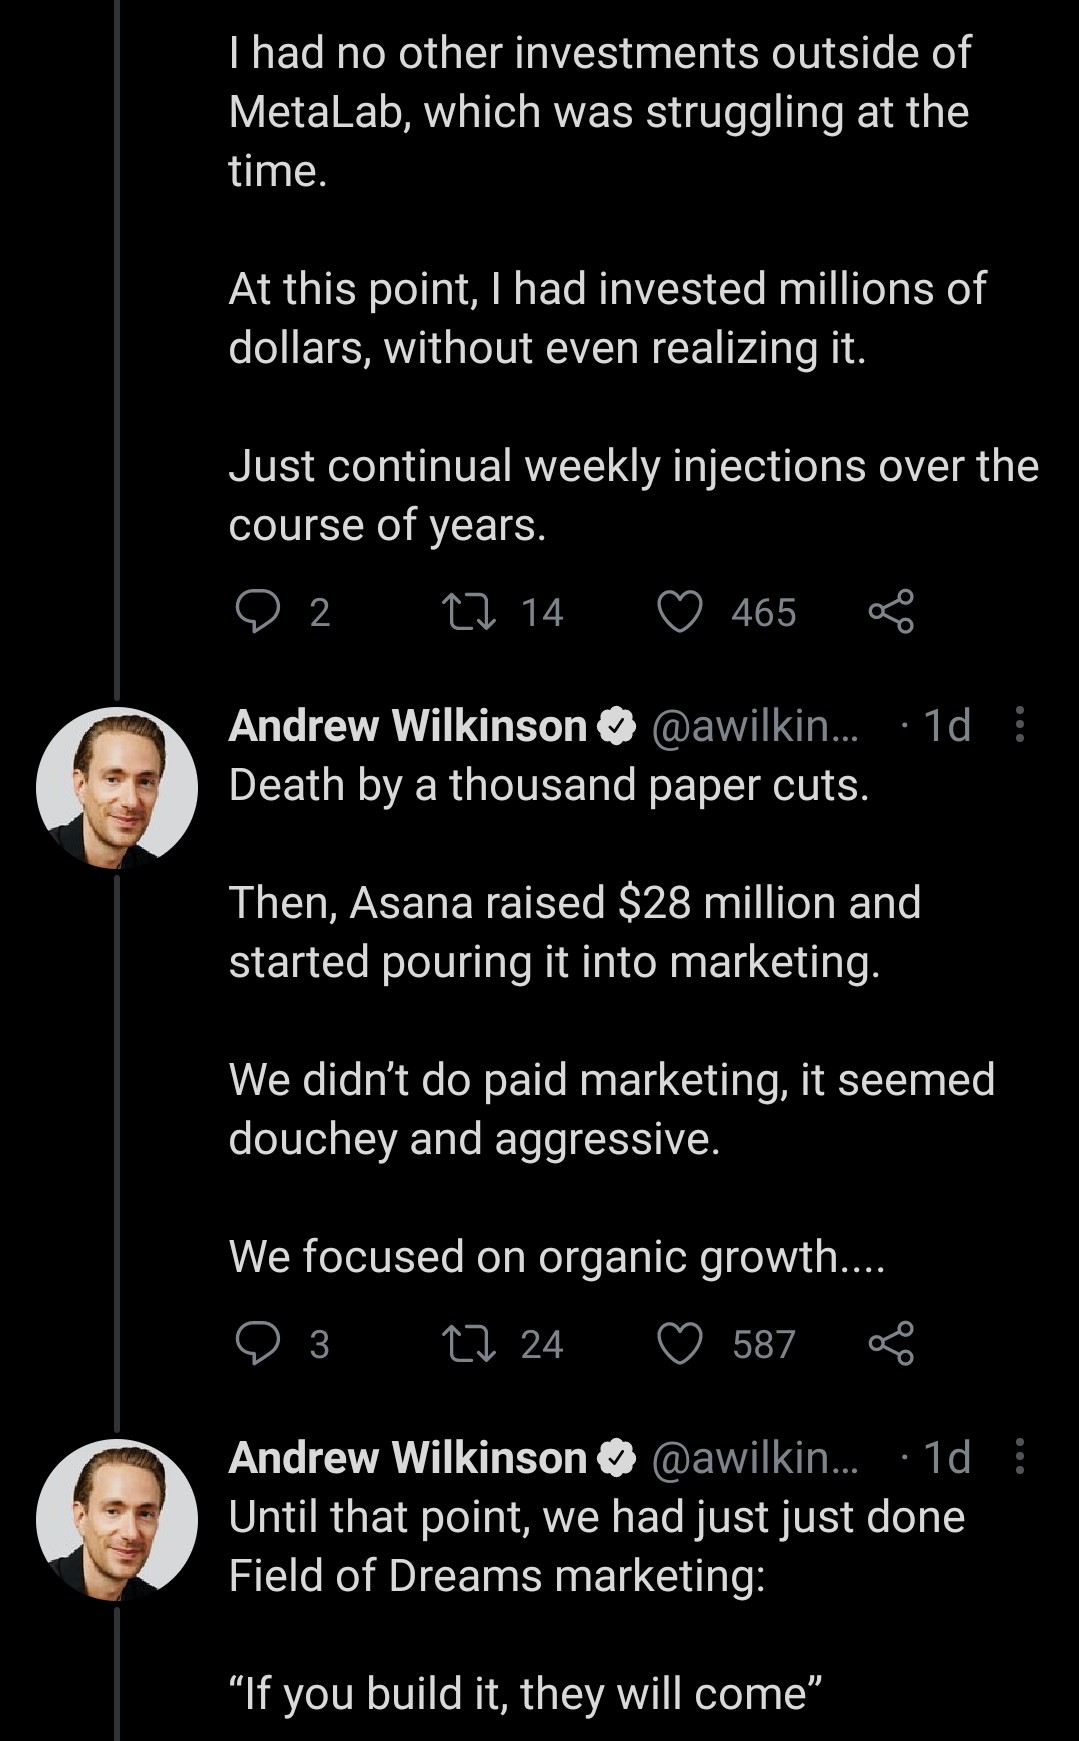The image size is (1079, 1741).
Task: Tap the verified badge on Death by paper cuts tweet
Action: [617, 726]
